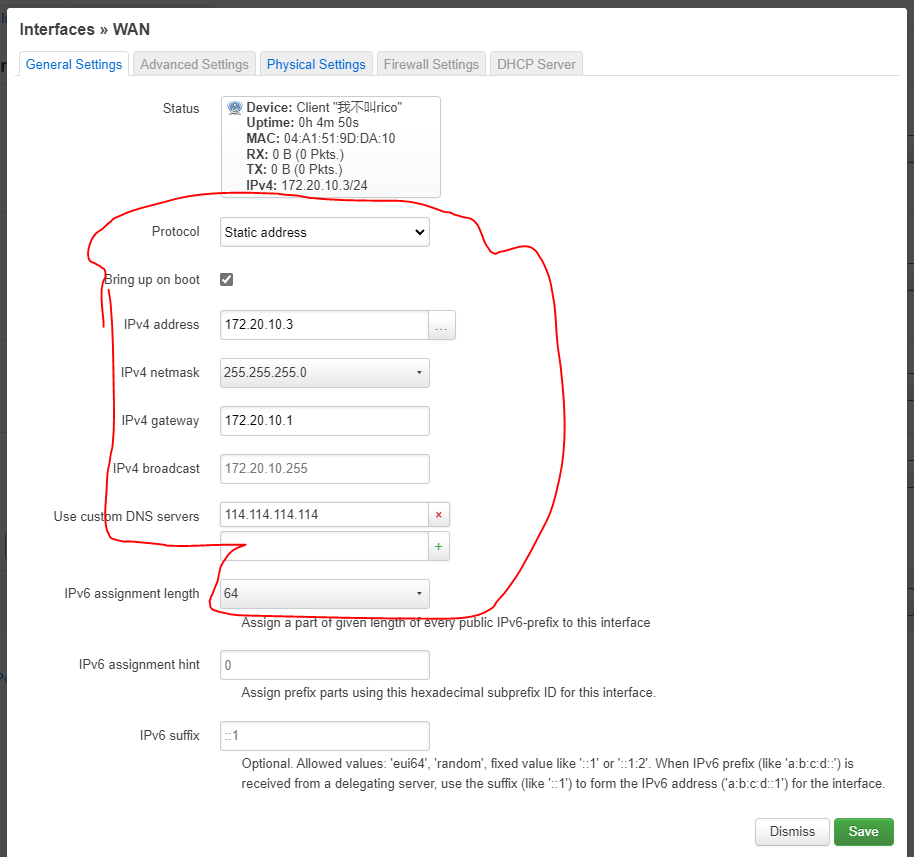The height and width of the screenshot is (857, 914).
Task: Expand the IPv6 assignment length dropdown
Action: 325,593
